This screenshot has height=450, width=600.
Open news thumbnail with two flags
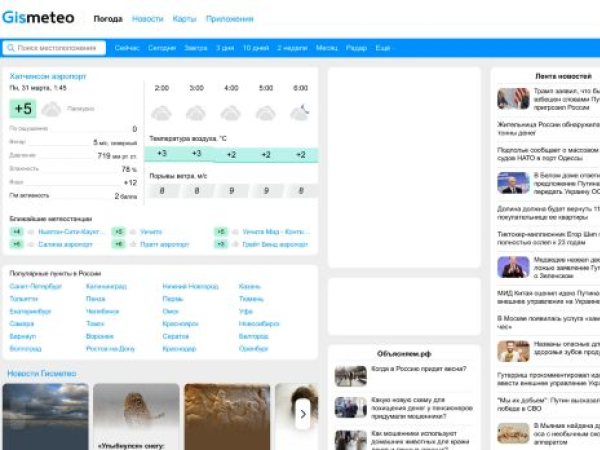[x=513, y=99]
